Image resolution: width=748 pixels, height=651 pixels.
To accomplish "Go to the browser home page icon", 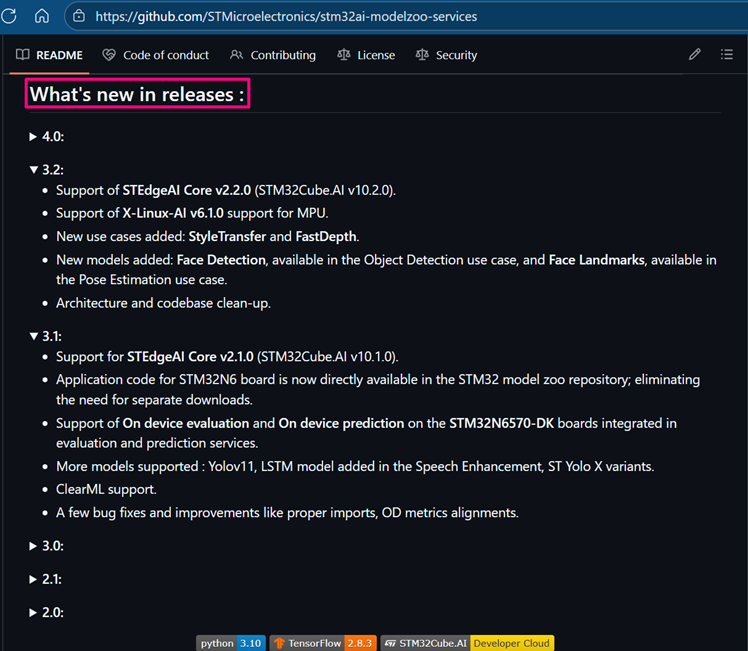I will (42, 16).
